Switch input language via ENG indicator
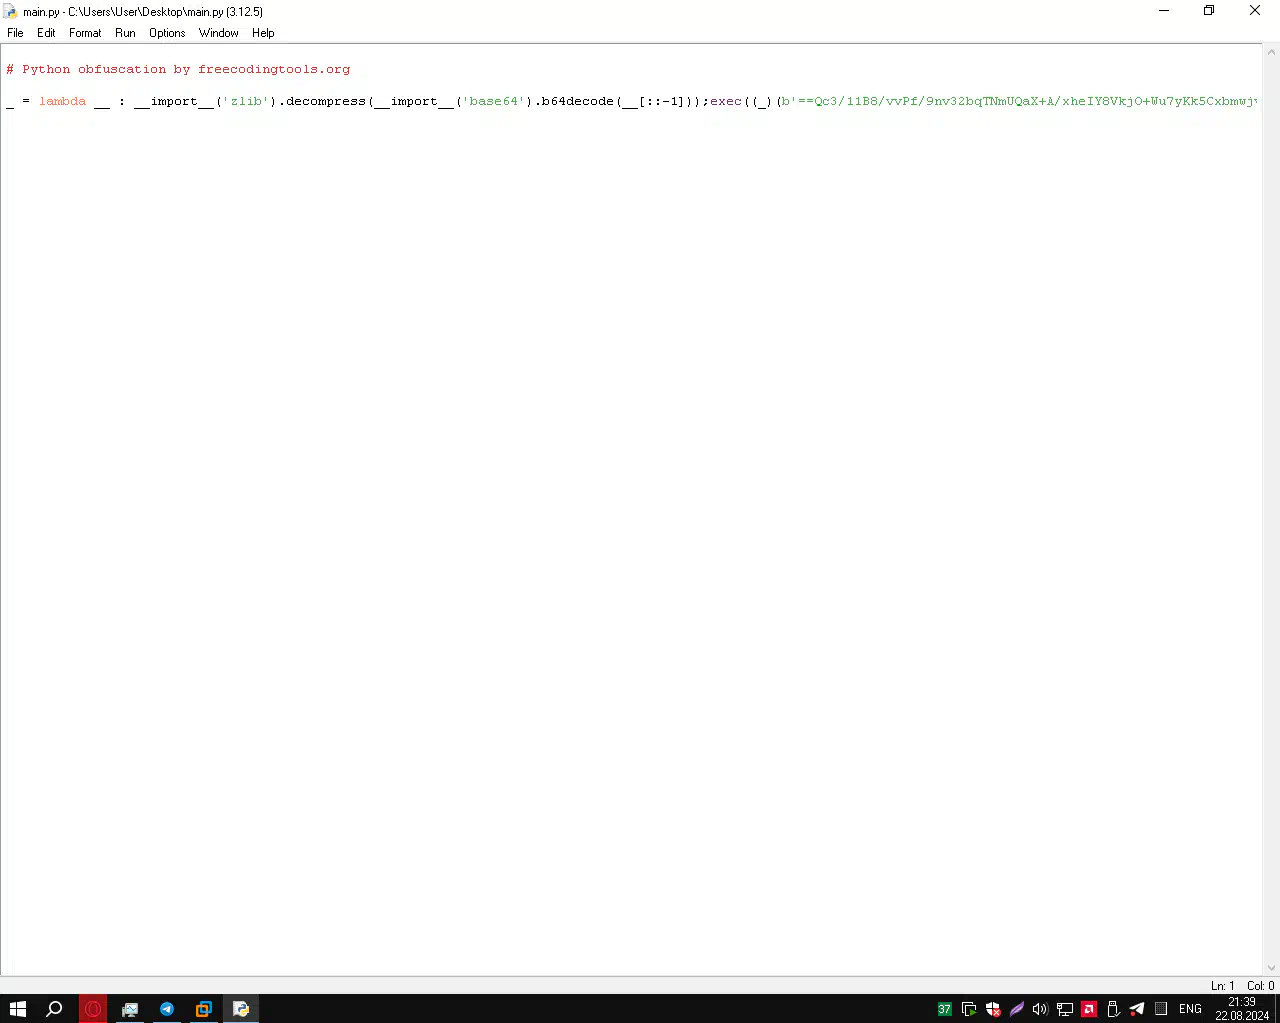 [x=1190, y=1009]
